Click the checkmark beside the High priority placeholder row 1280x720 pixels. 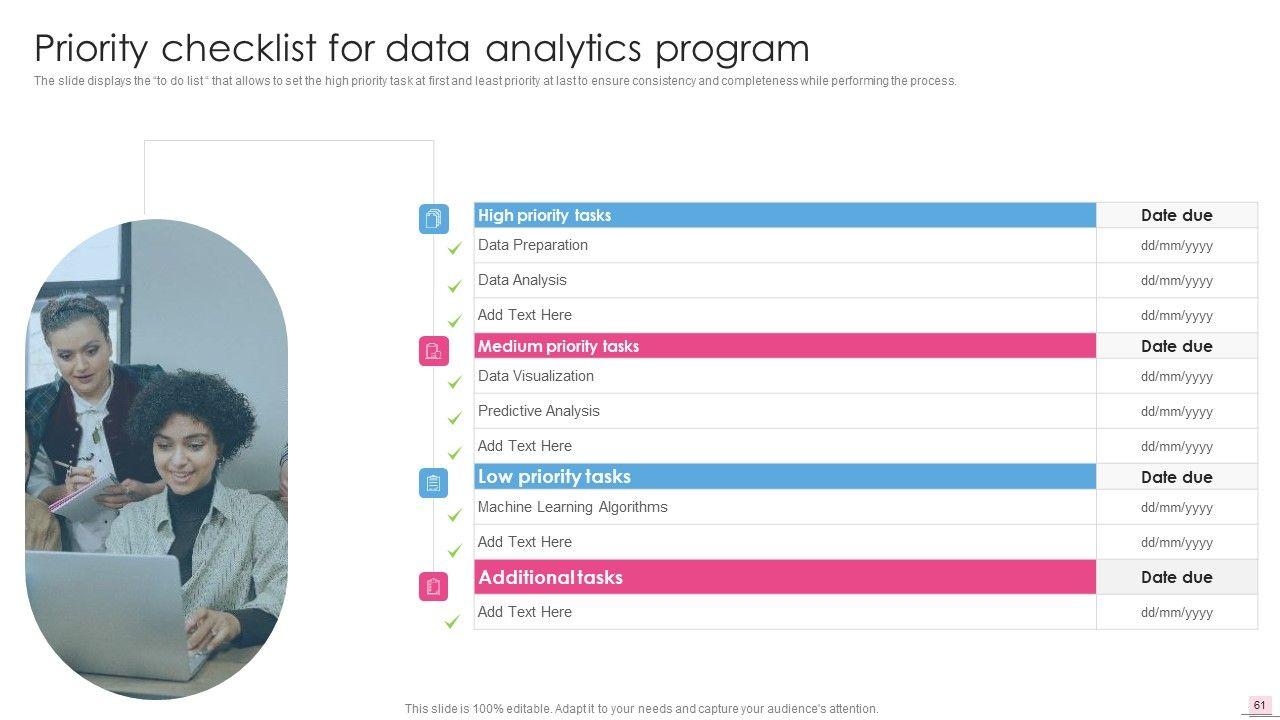455,321
